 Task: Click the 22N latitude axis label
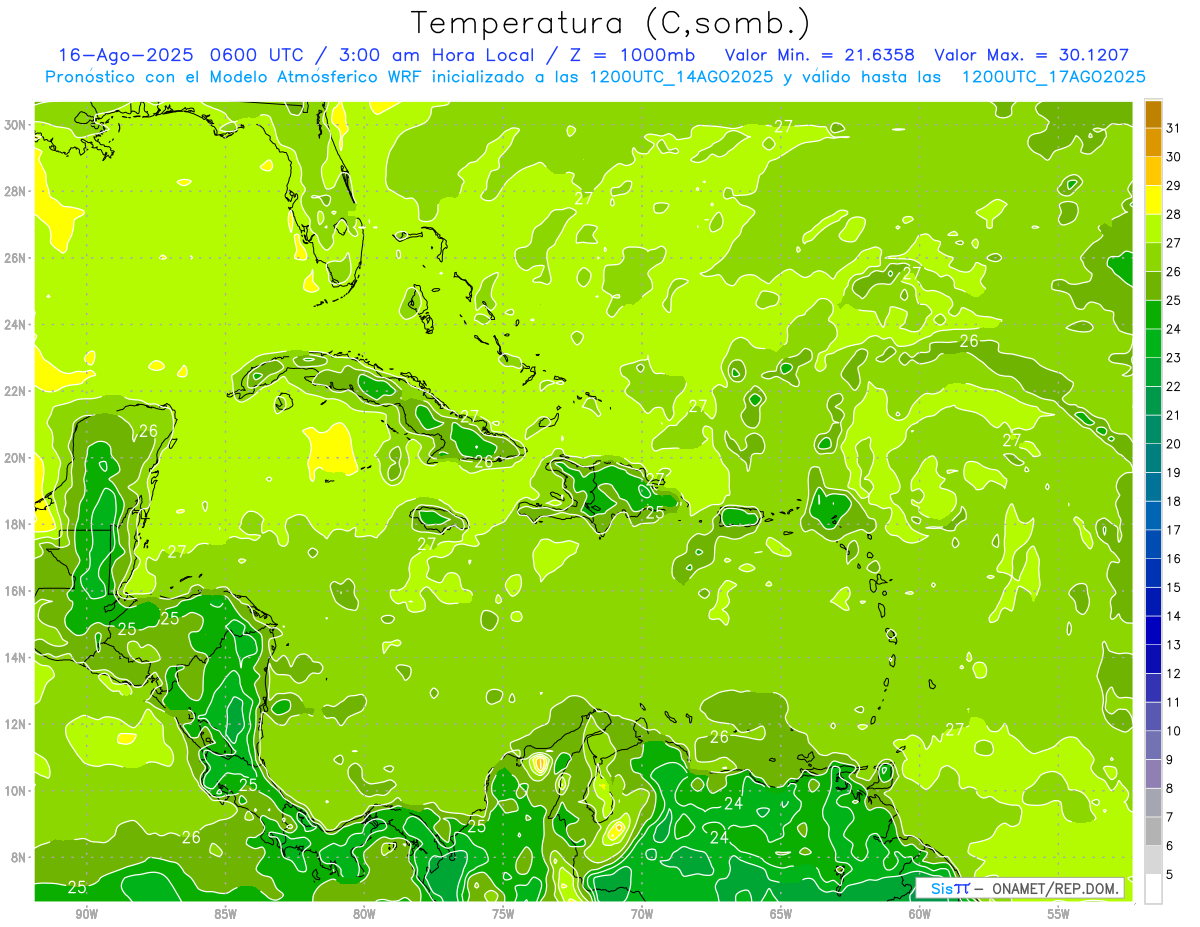(x=17, y=391)
